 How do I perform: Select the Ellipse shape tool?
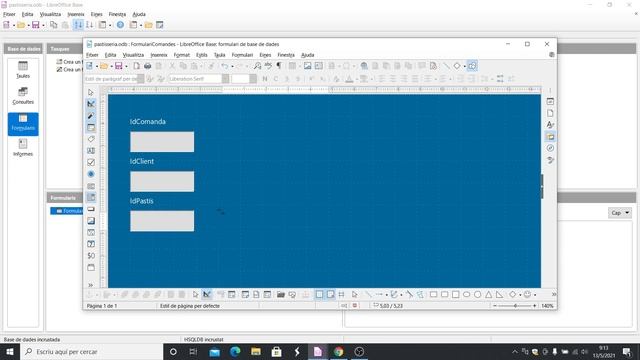coord(467,294)
